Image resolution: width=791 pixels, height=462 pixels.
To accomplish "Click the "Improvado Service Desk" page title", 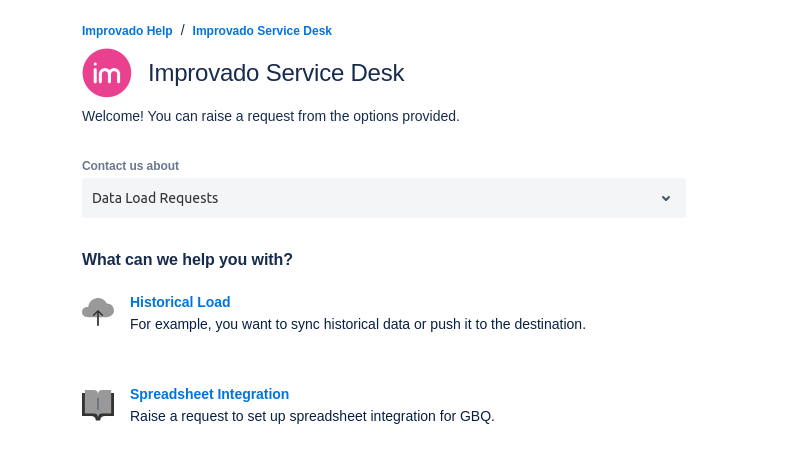I will [x=276, y=73].
